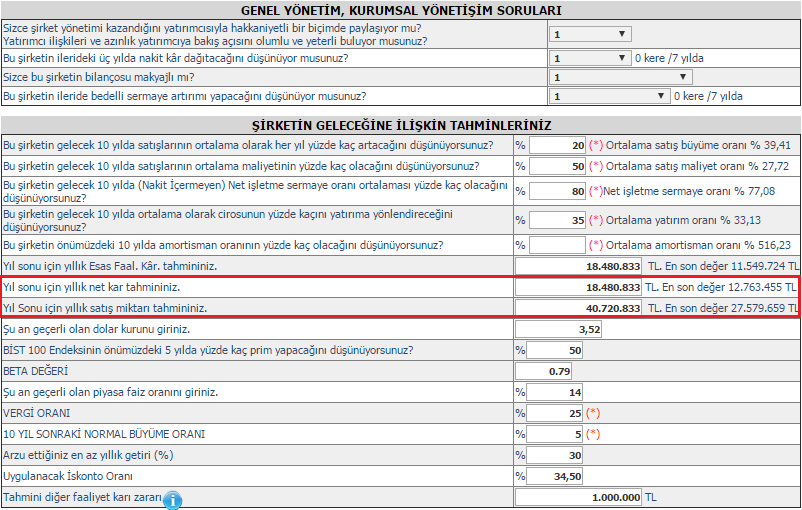Click the 'BETA DEĞERİ' label

point(35,371)
